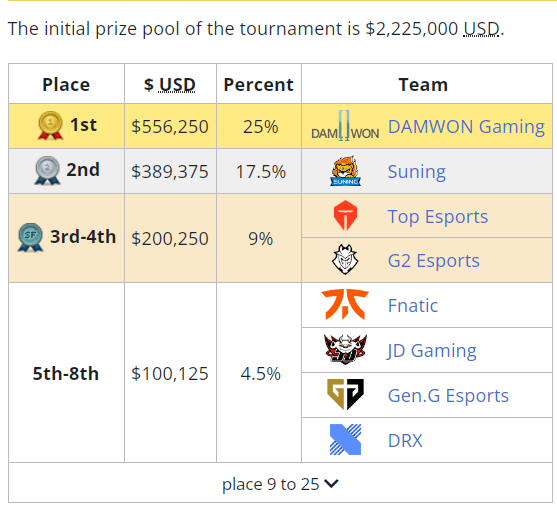
Task: Click the USD abbreviation in the table header
Action: (x=177, y=85)
